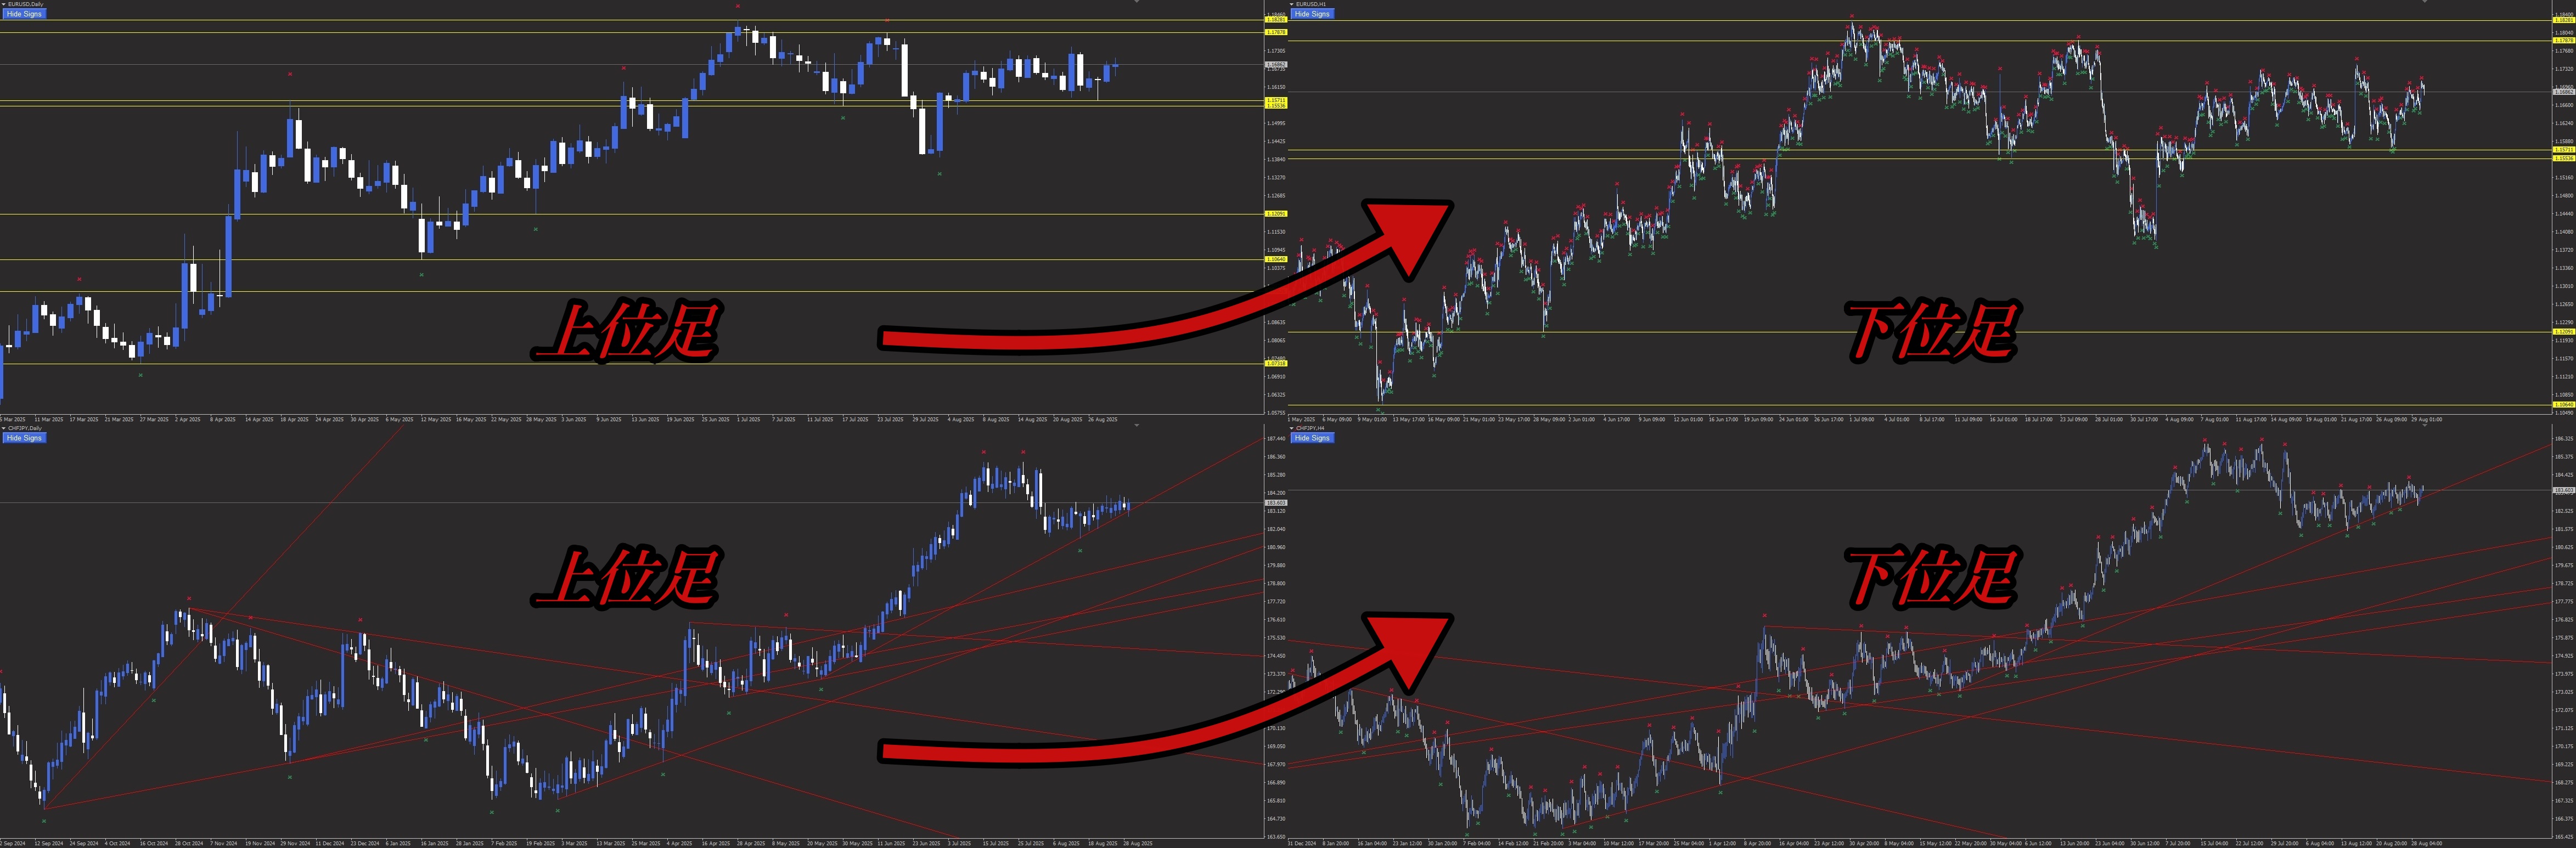Click the yellow 1.10640 price label on the Daily chart
Screen dimensions: 2576x848
click(1276, 259)
